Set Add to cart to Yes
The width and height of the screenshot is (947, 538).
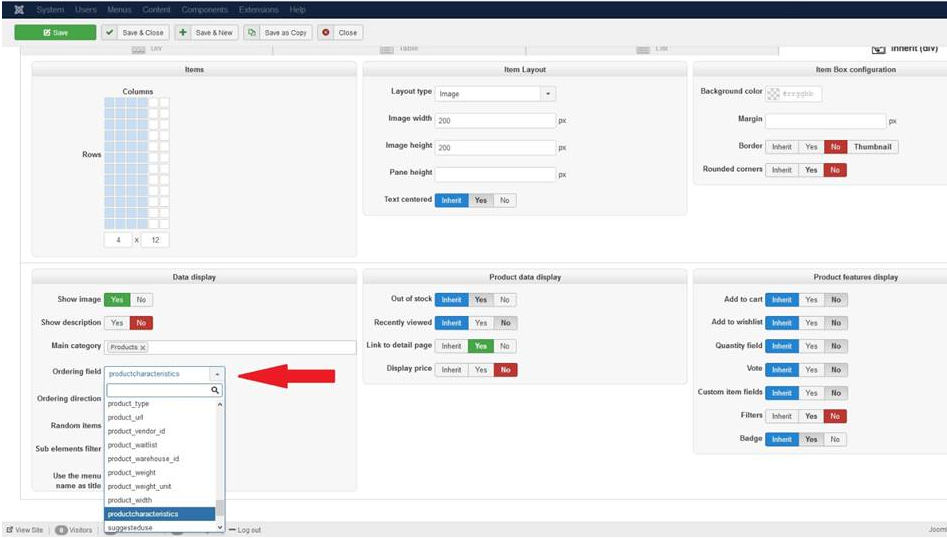click(x=811, y=299)
